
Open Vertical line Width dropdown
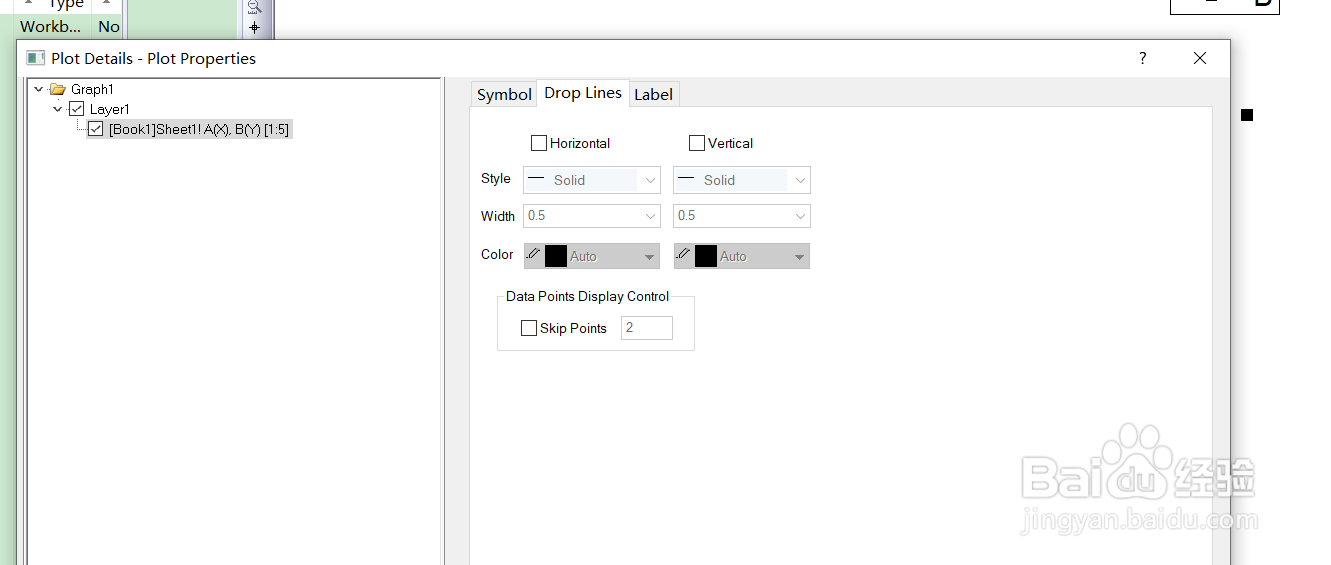pos(742,216)
